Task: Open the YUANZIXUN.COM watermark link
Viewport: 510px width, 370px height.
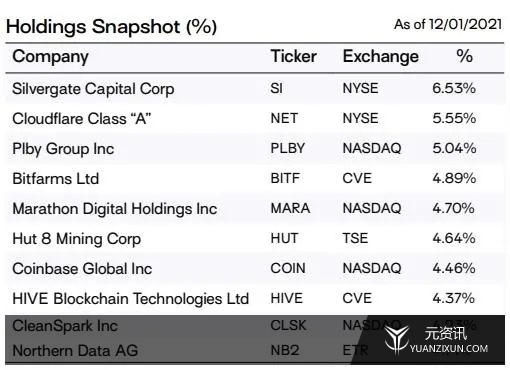Action: point(449,349)
